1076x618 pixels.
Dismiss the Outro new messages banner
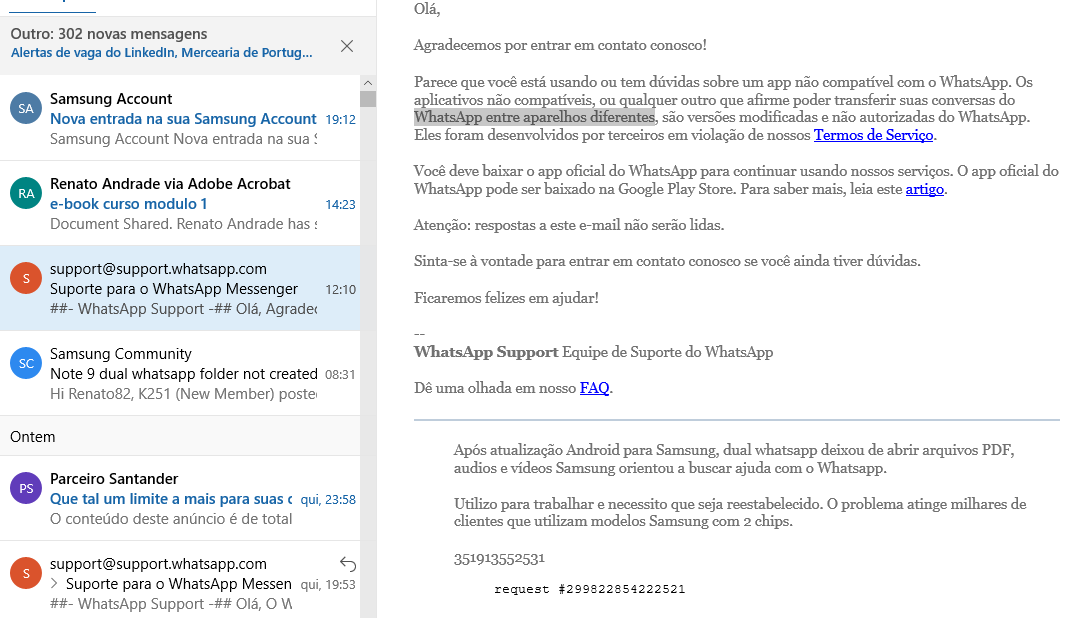pyautogui.click(x=346, y=46)
